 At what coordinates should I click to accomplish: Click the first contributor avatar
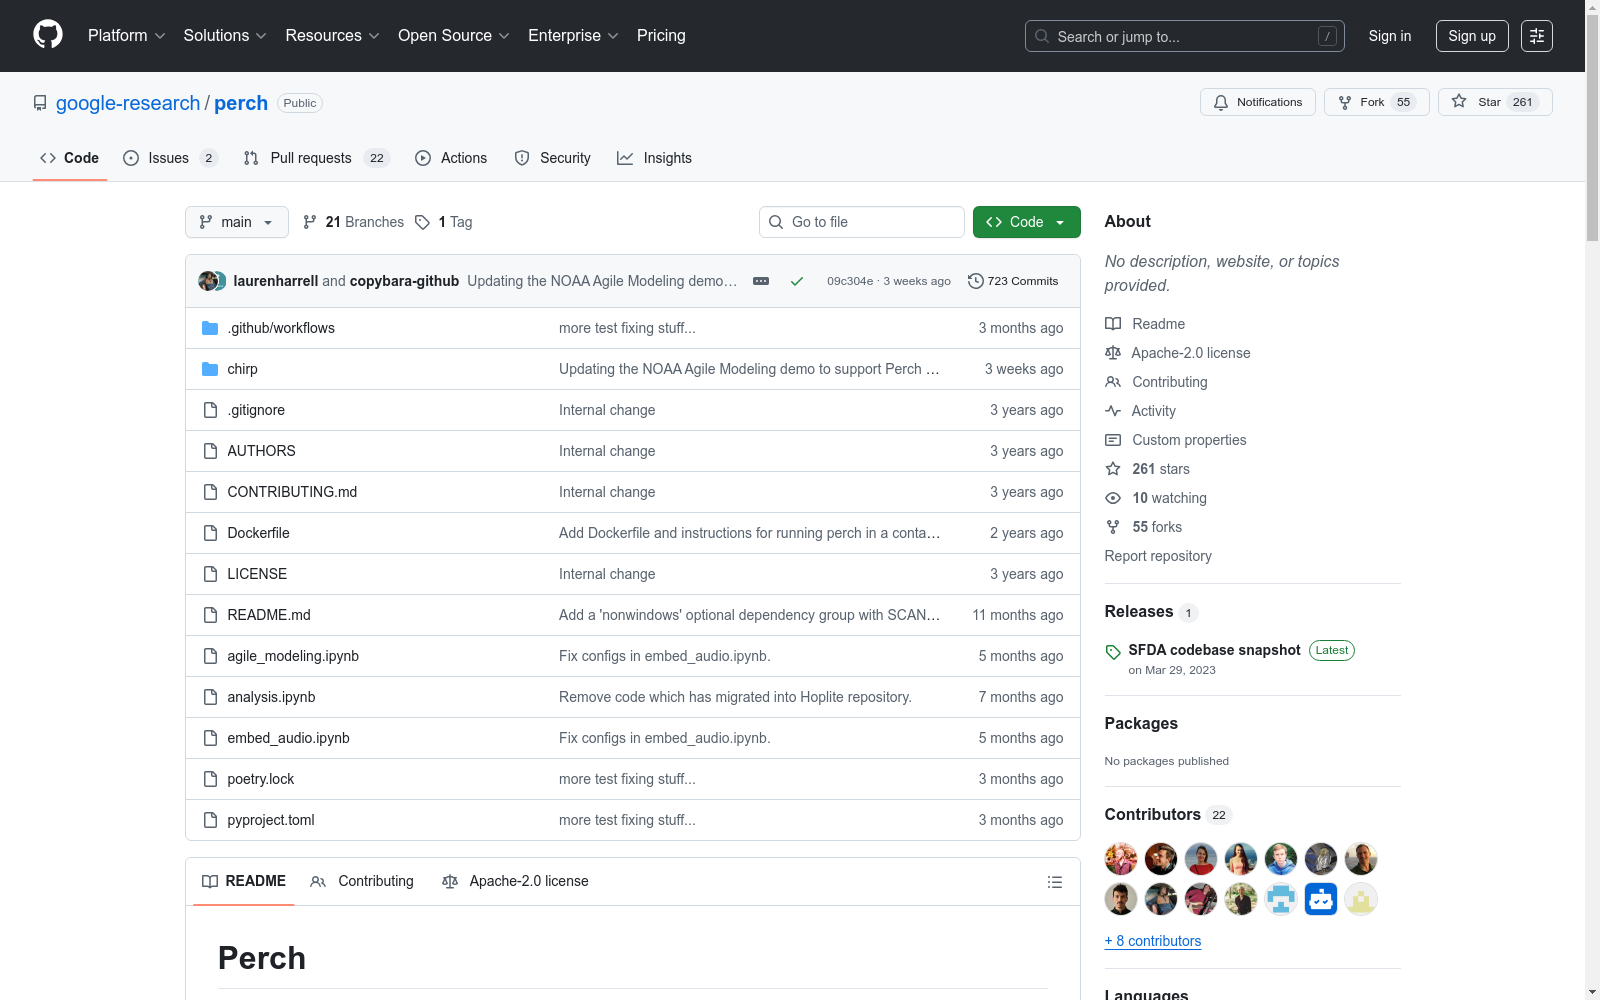tap(1121, 859)
